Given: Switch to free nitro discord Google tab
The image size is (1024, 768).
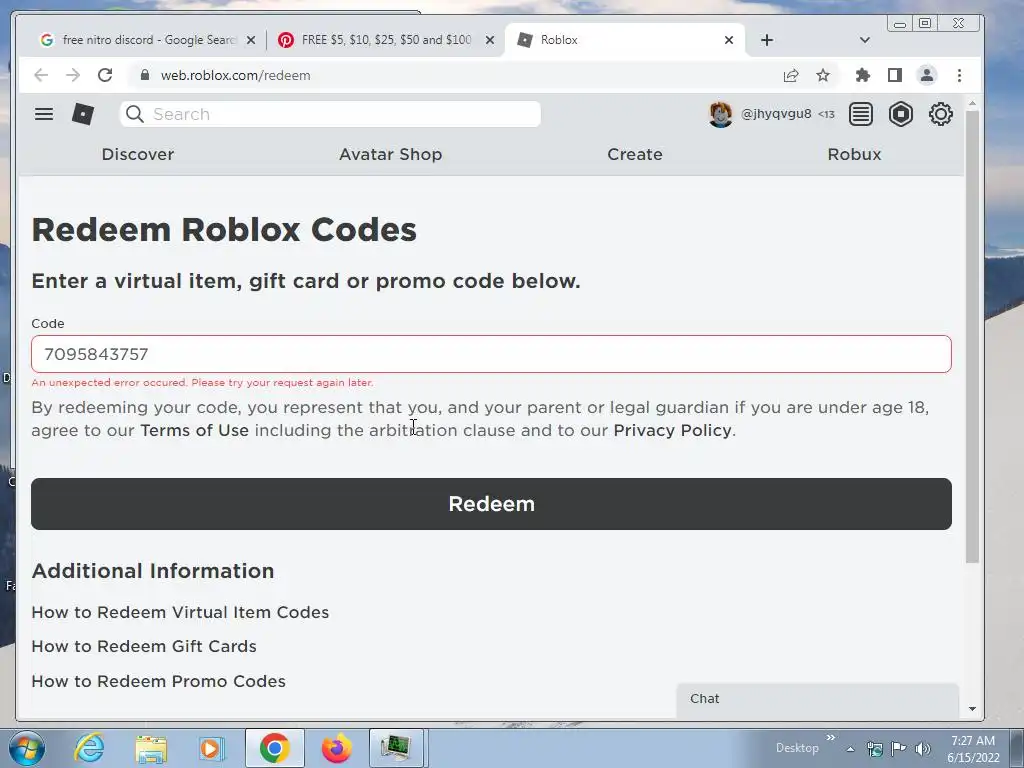Looking at the screenshot, I should [x=147, y=40].
